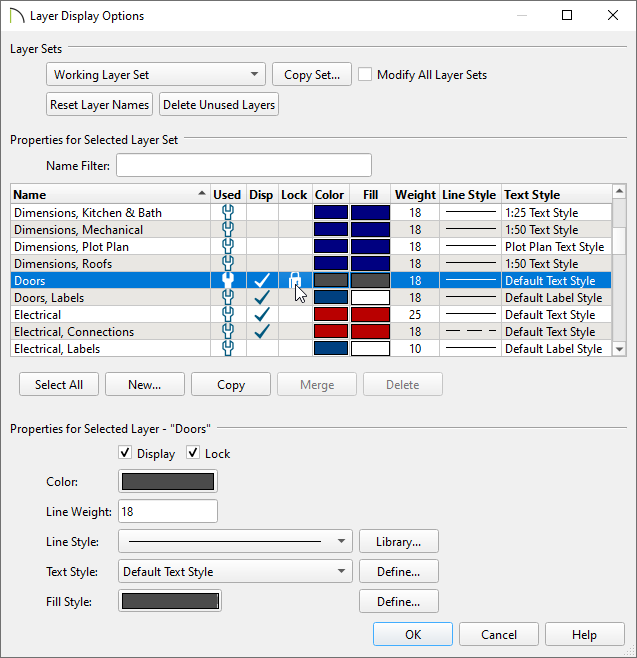
Task: Click Used wrench icon for Dimensions, Roofs
Action: [x=228, y=264]
